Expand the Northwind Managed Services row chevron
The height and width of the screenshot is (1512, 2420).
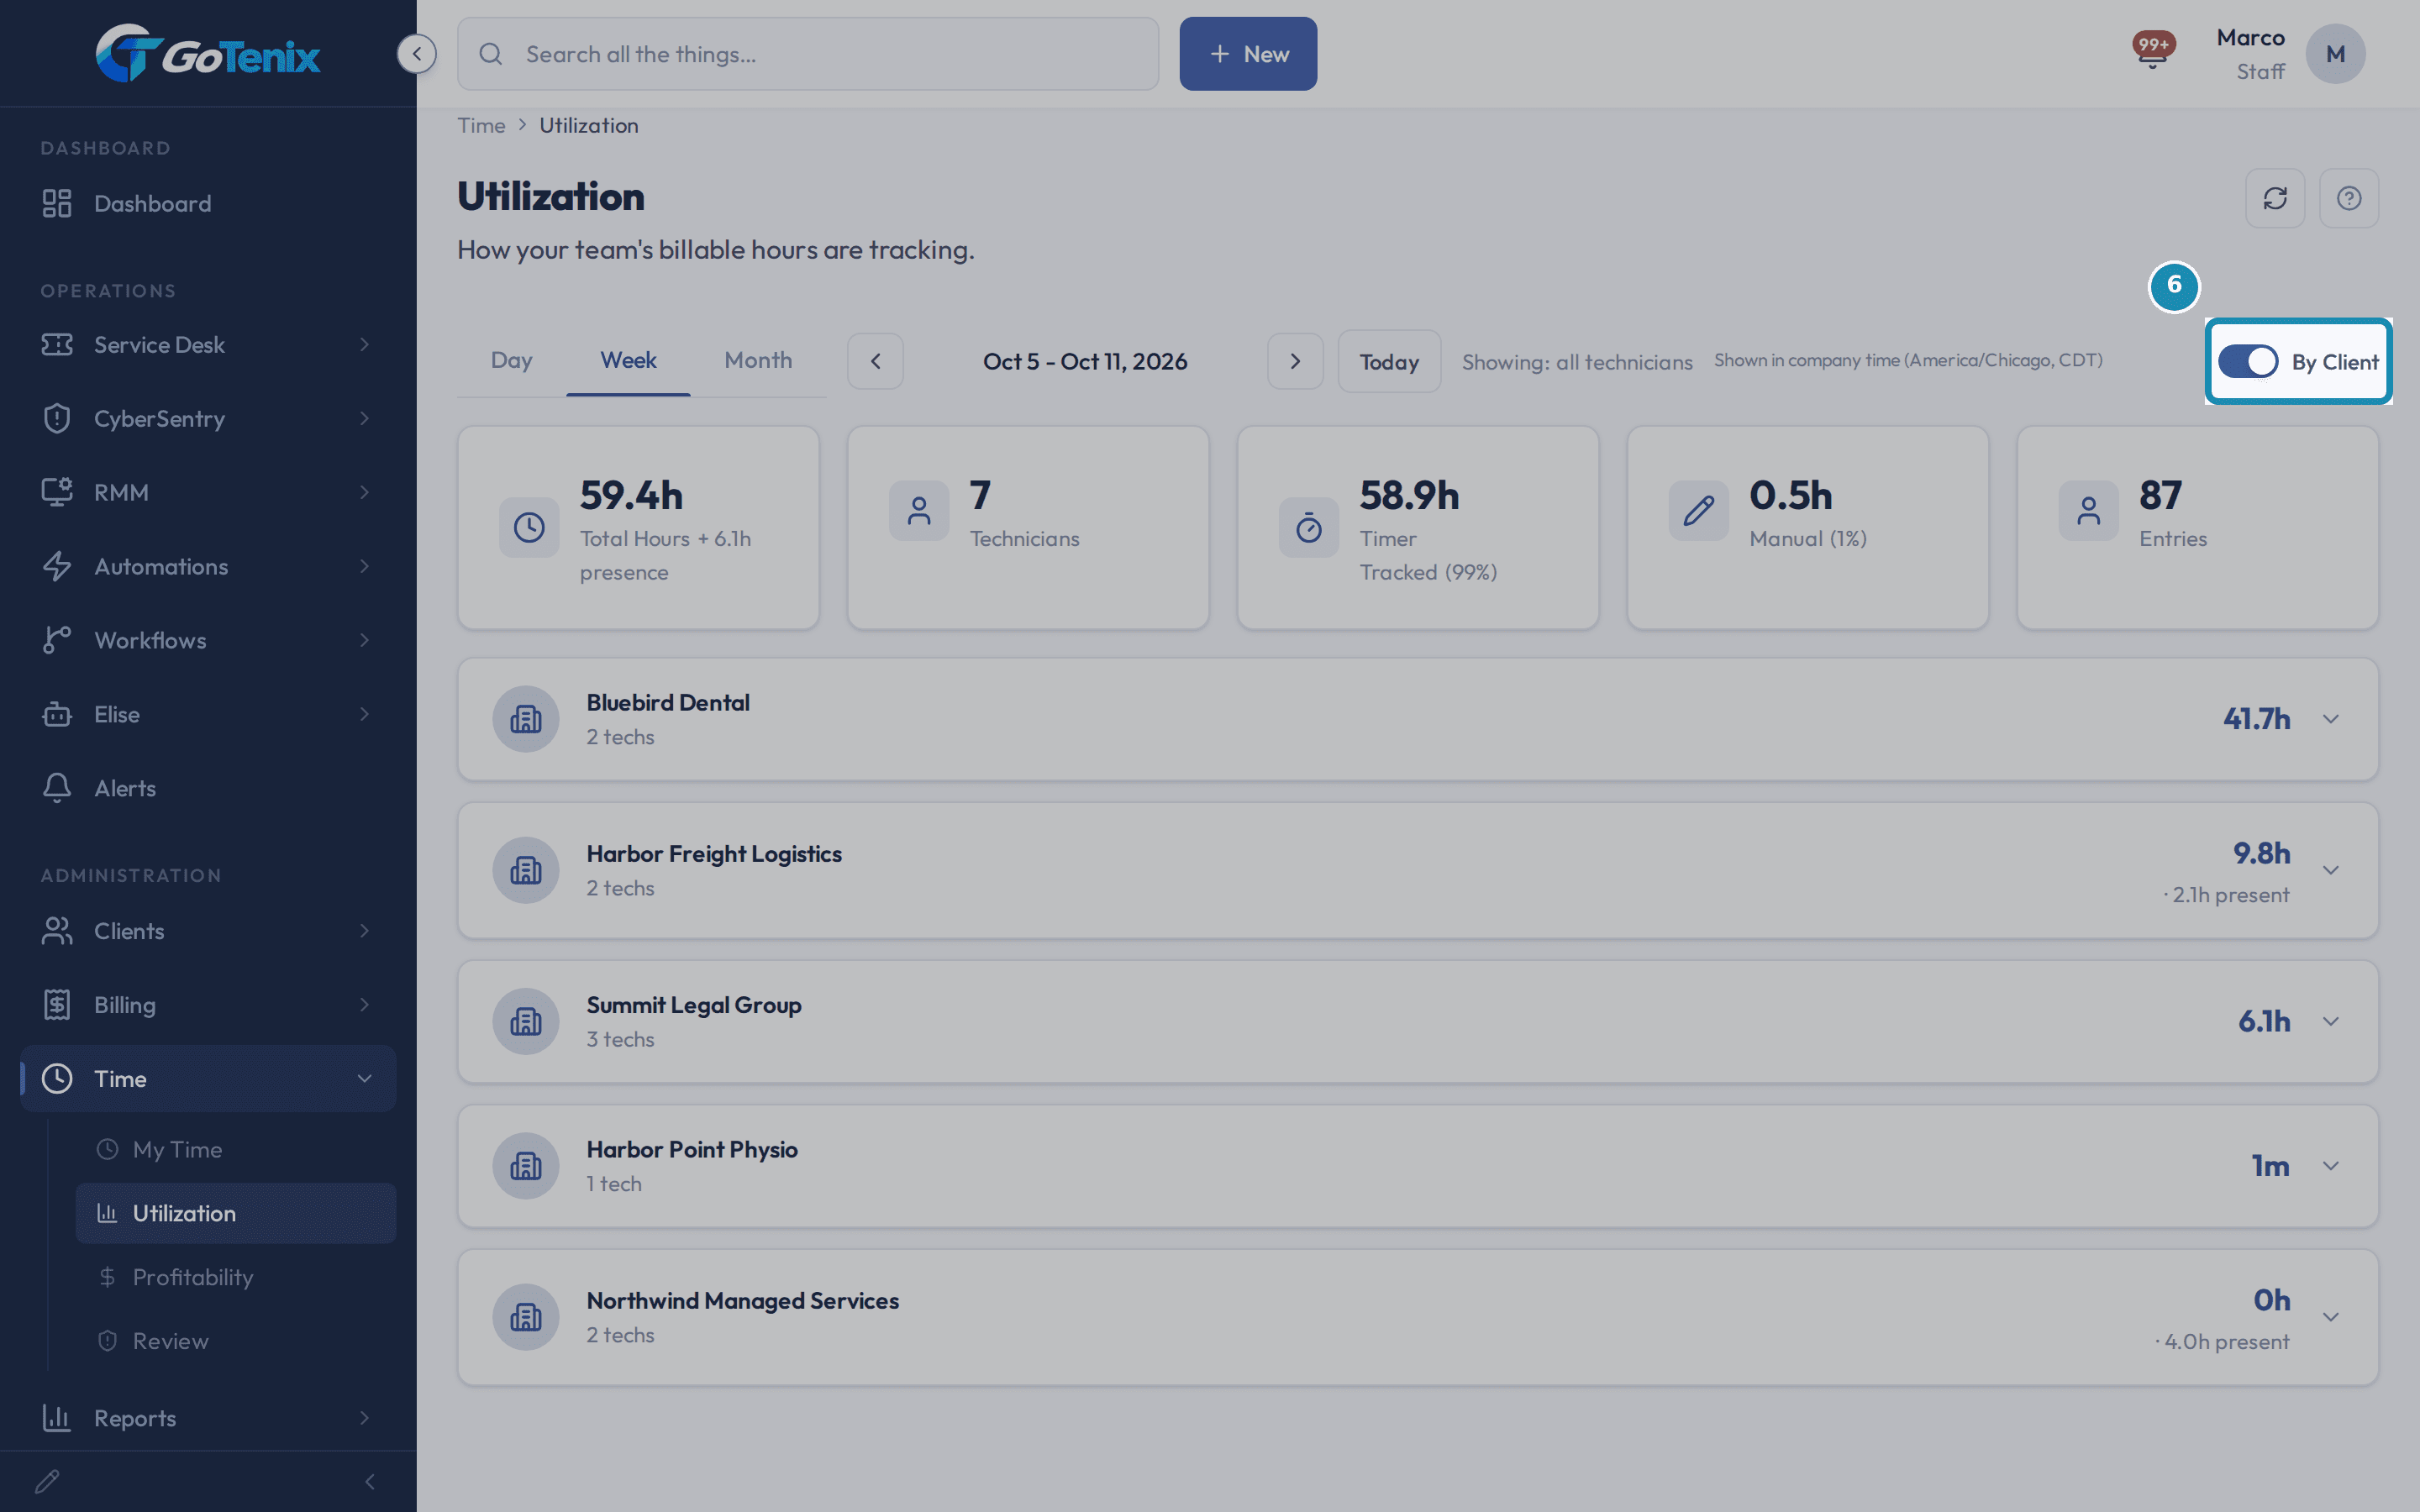(2331, 1317)
